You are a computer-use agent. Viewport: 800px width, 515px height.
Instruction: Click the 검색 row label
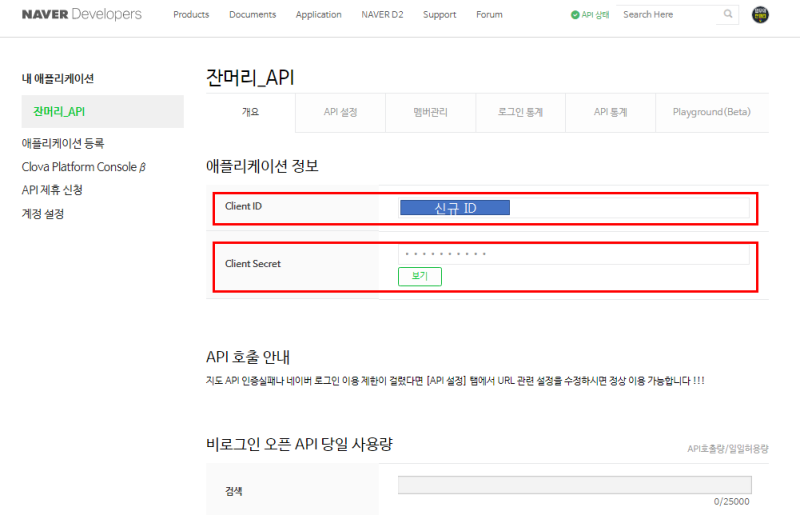coord(234,491)
